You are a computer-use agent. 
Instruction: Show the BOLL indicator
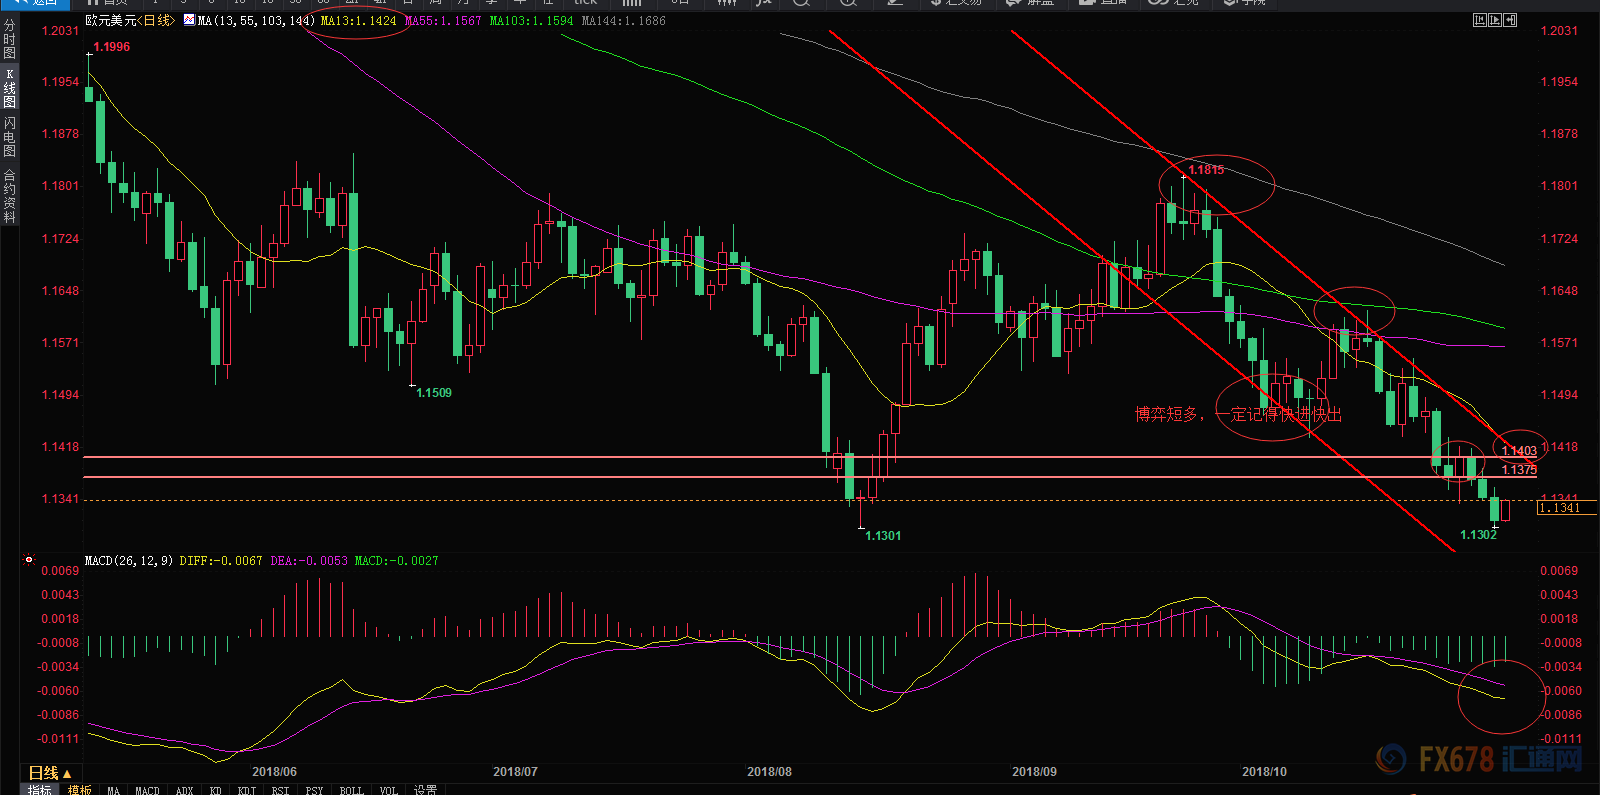click(351, 790)
